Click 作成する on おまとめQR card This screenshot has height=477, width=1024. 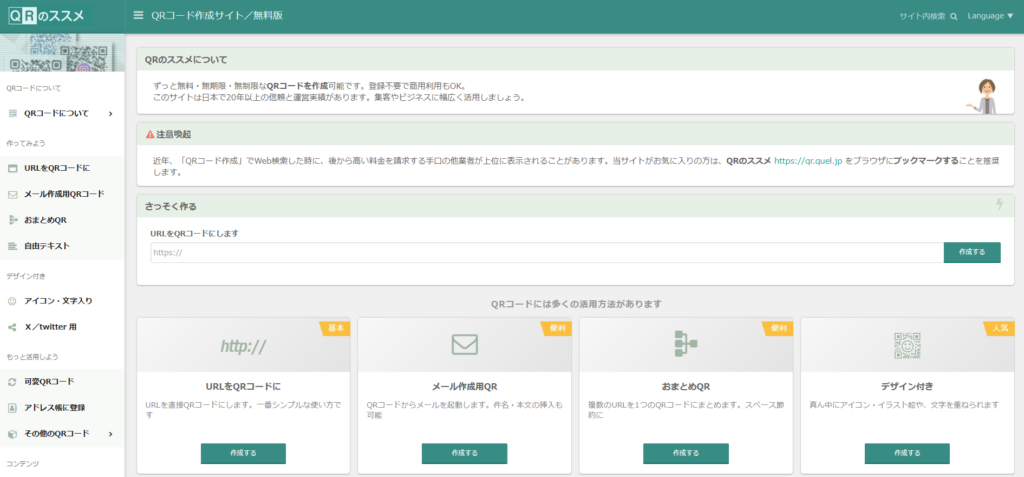686,453
